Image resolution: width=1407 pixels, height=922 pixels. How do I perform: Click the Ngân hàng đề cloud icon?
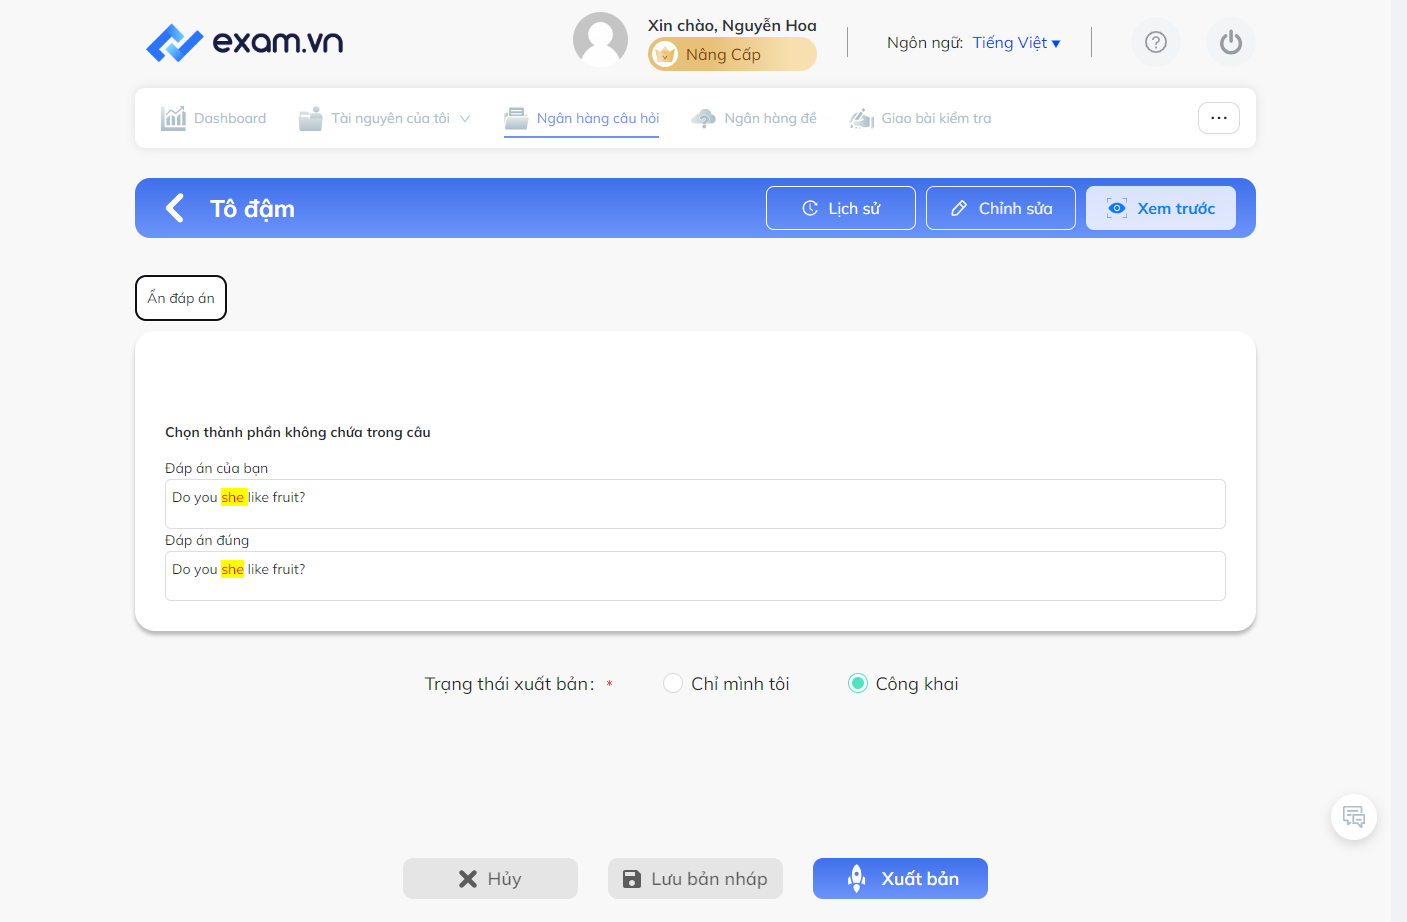(704, 118)
